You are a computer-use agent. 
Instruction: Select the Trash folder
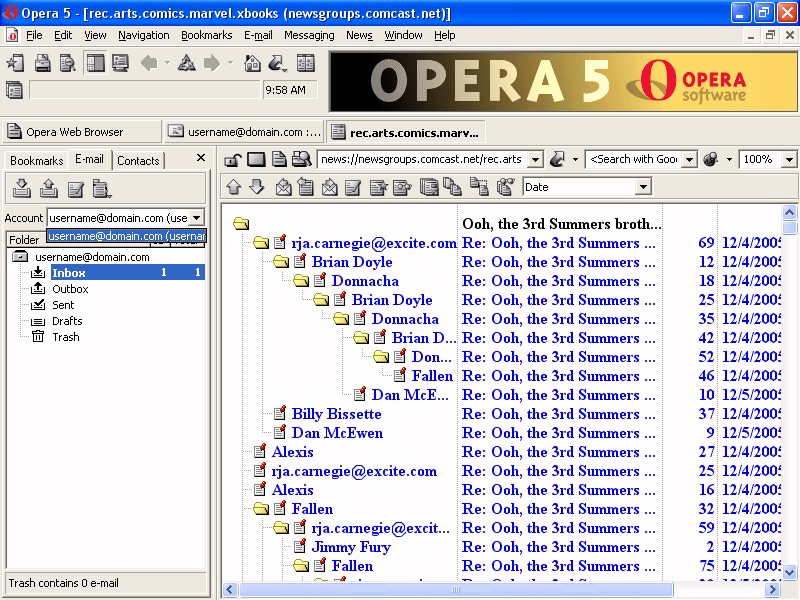pos(66,337)
